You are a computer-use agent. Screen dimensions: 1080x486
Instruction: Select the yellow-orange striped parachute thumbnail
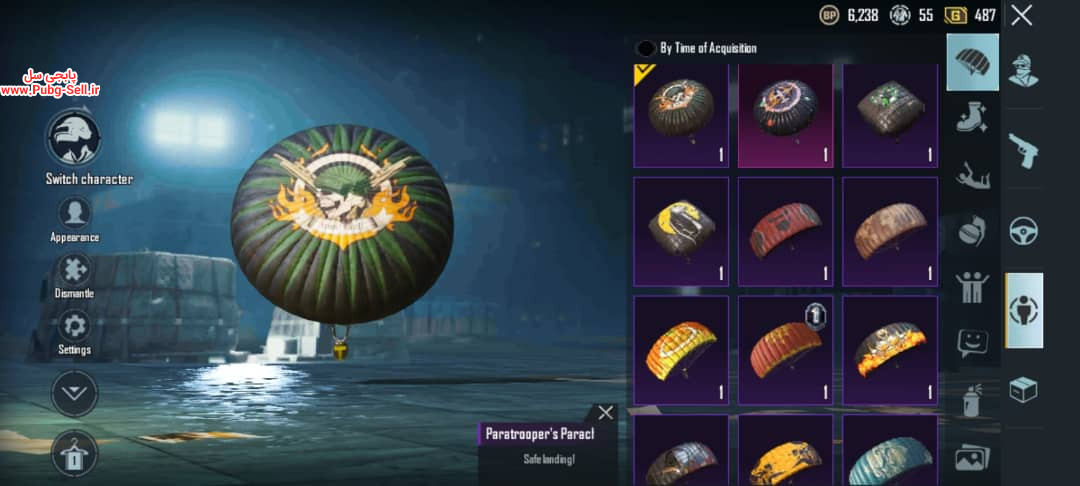tap(681, 350)
